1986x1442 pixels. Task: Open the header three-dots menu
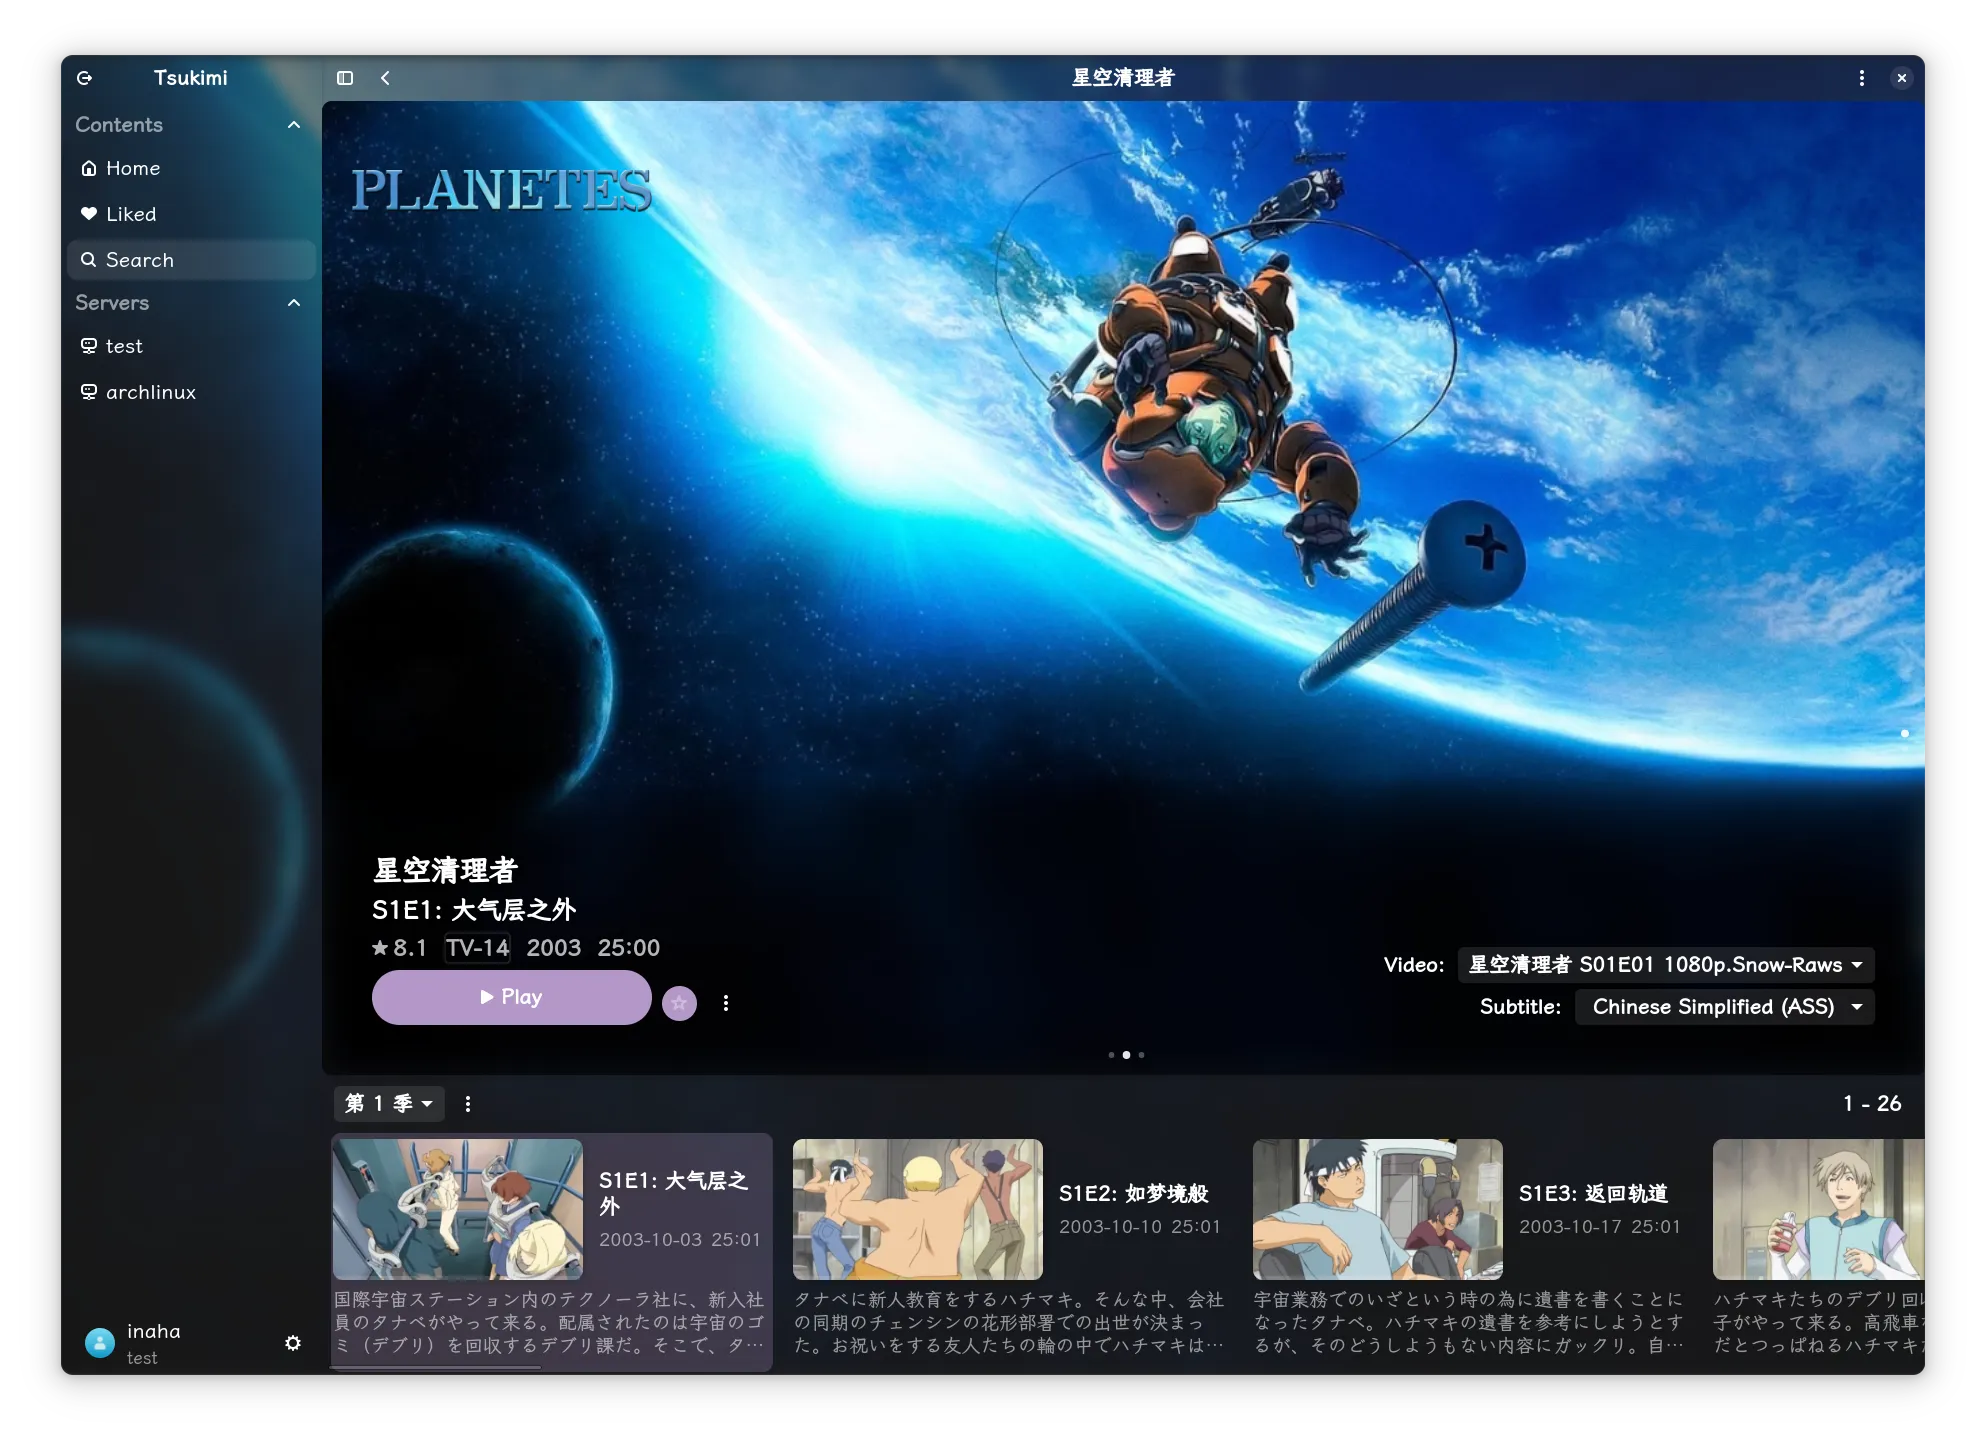pos(1861,78)
